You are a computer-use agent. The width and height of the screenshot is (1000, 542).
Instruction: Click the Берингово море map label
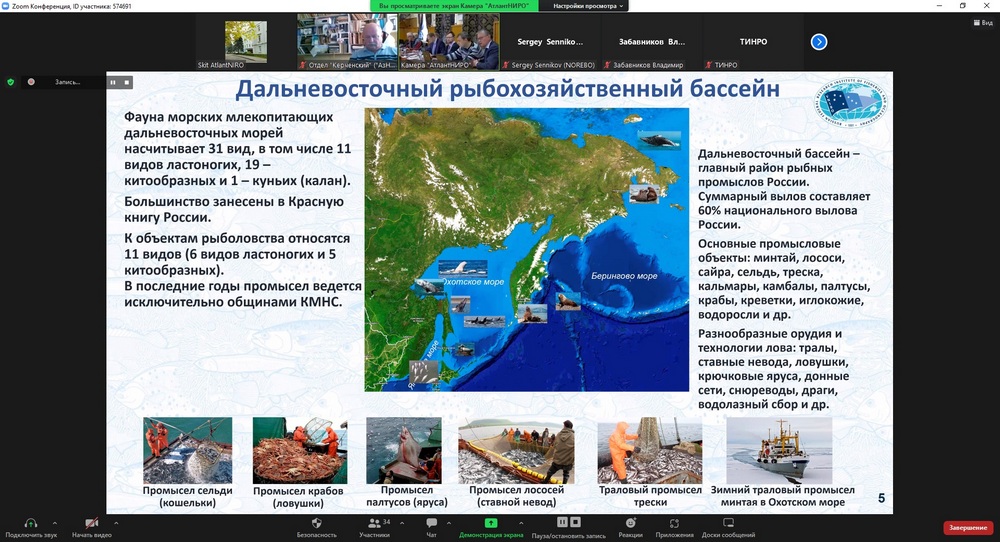[x=624, y=276]
